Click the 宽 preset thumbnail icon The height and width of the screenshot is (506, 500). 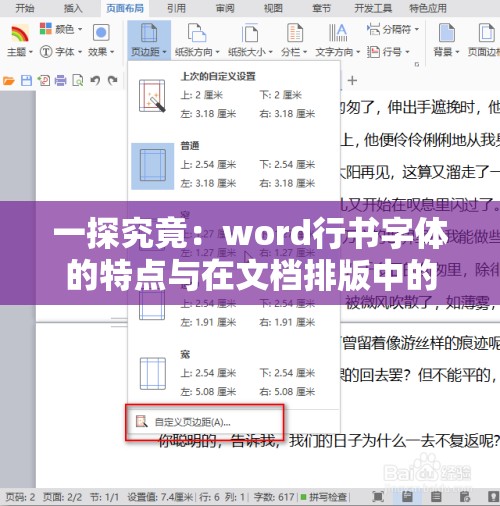(x=153, y=373)
